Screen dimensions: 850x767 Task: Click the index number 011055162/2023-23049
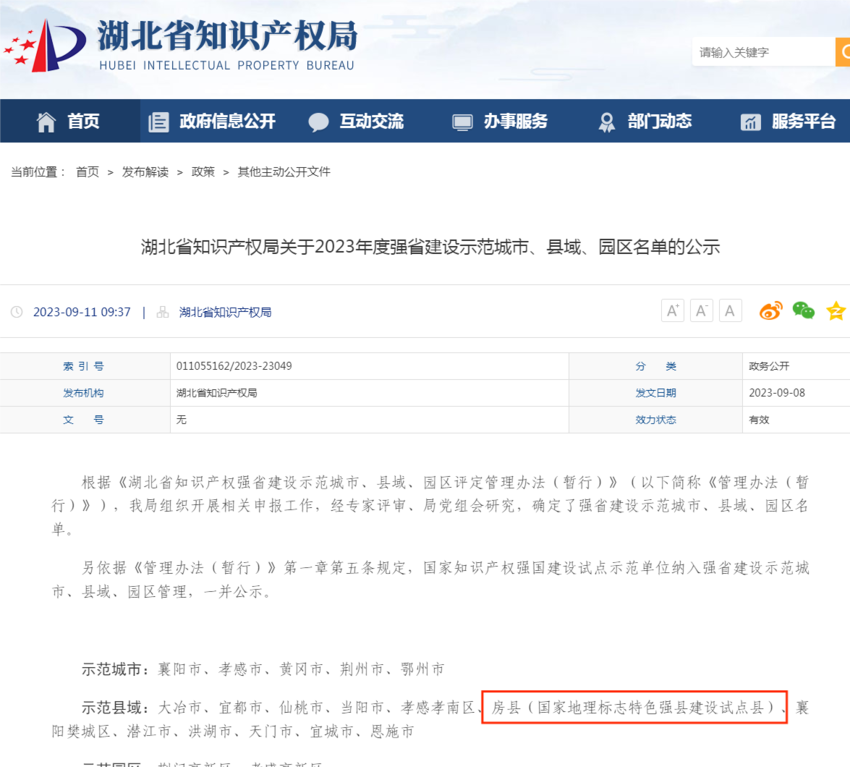pos(234,366)
